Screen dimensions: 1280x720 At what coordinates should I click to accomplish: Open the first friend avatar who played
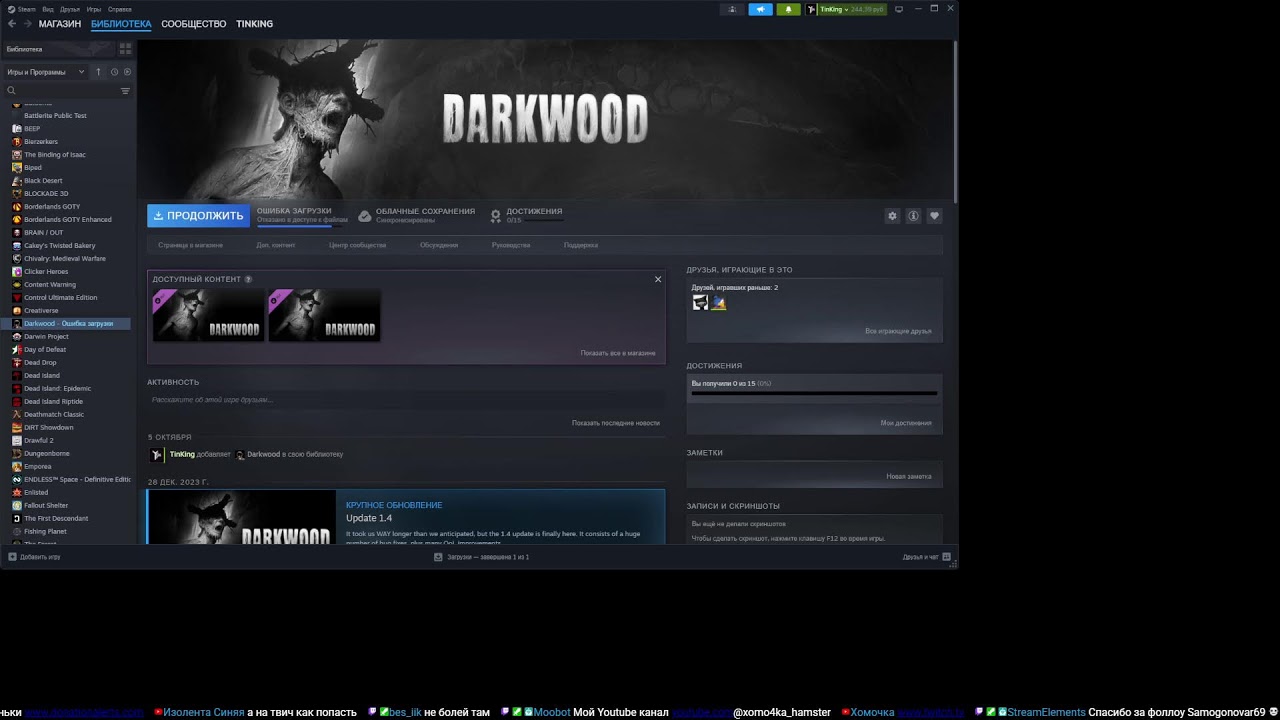click(x=700, y=302)
